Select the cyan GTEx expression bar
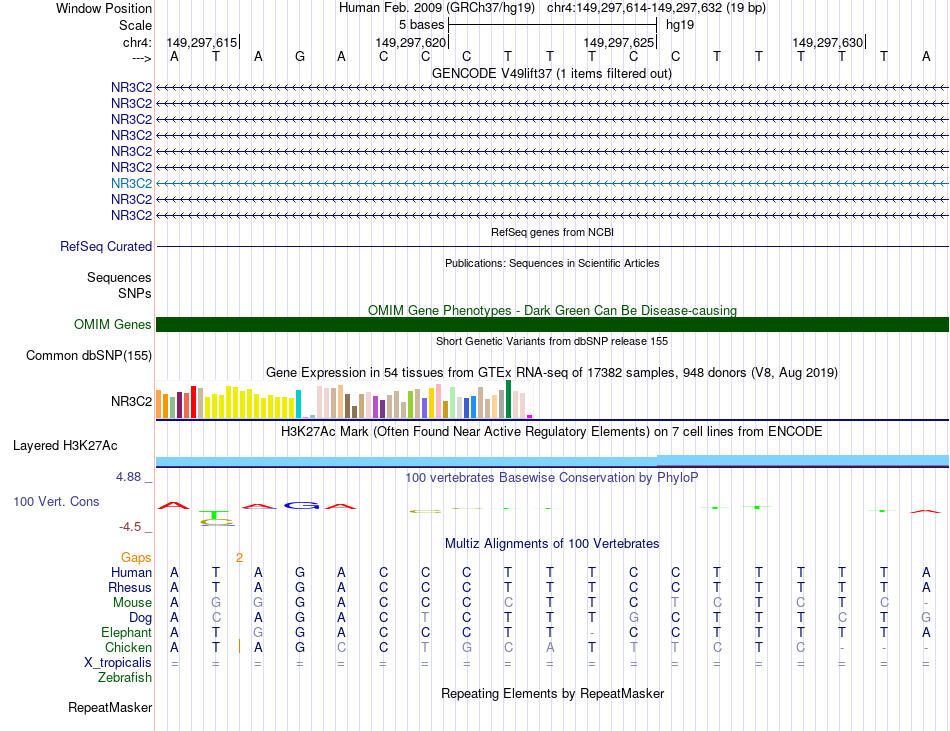 tap(298, 404)
